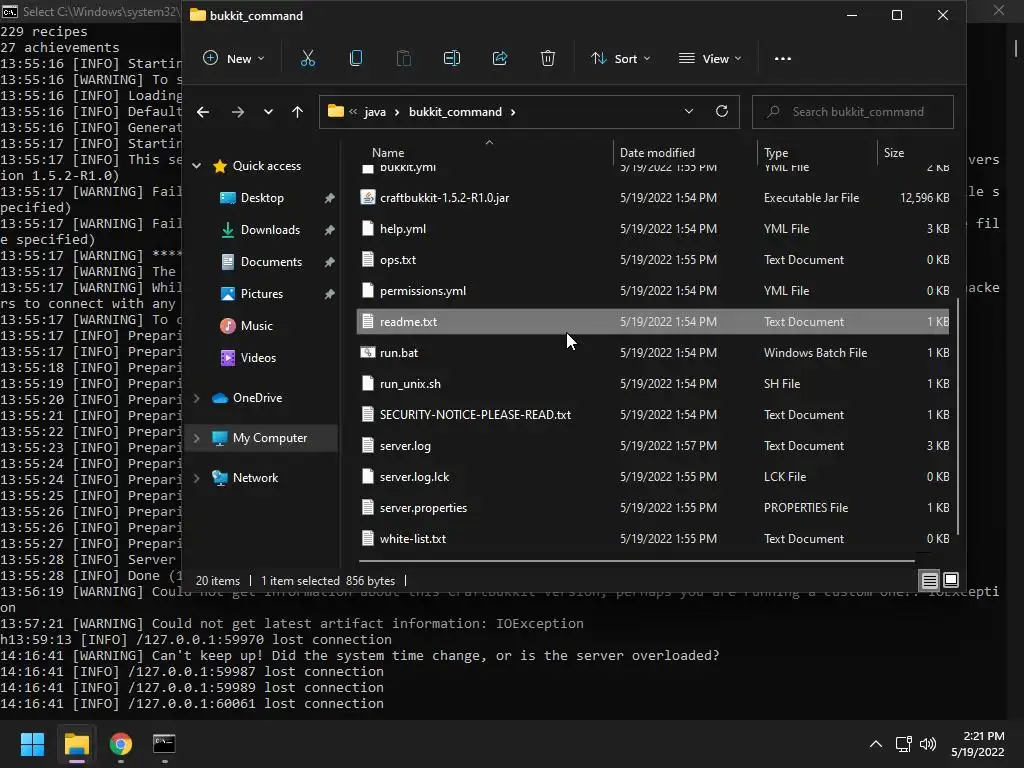Viewport: 1024px width, 768px height.
Task: Switch to large thumbnails view icon
Action: pos(951,580)
